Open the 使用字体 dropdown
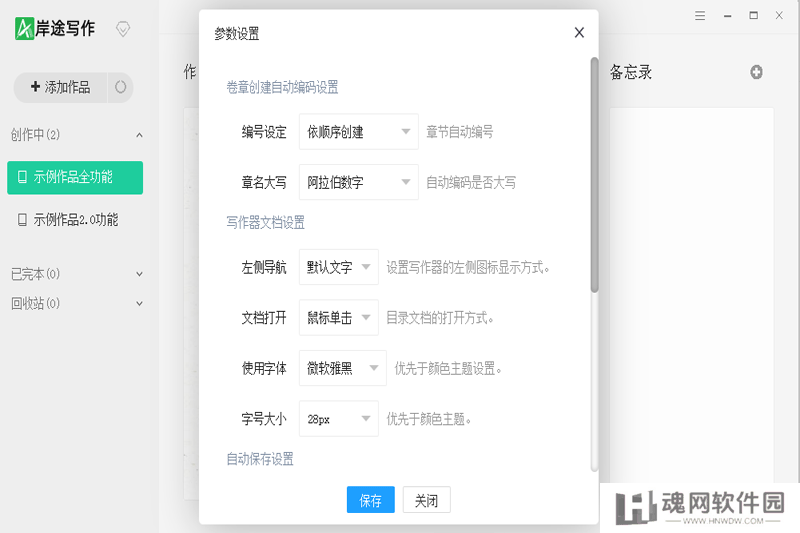Image resolution: width=800 pixels, height=533 pixels. (x=342, y=368)
